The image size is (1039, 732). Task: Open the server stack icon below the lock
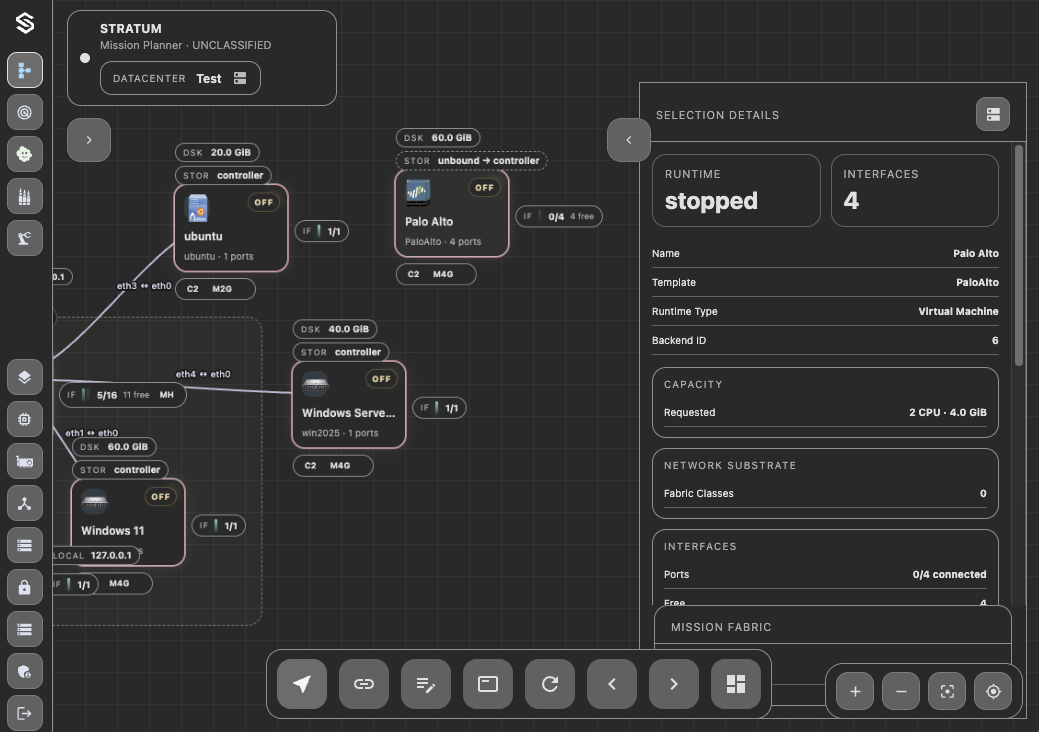[x=25, y=629]
